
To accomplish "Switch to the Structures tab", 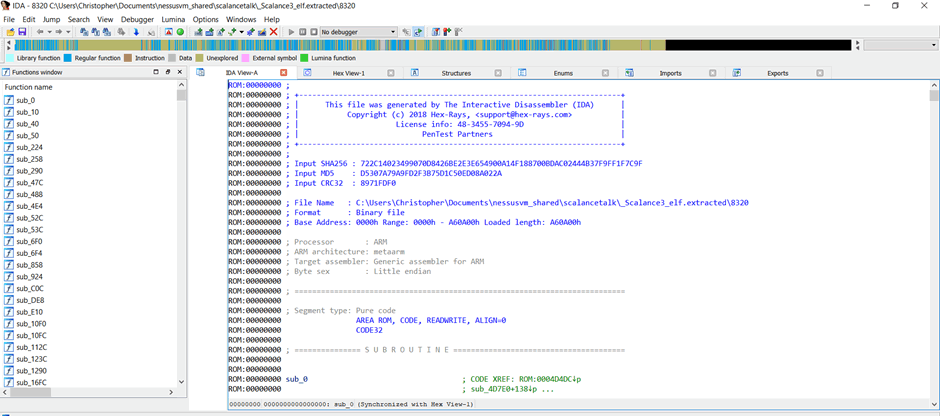I will [x=456, y=73].
